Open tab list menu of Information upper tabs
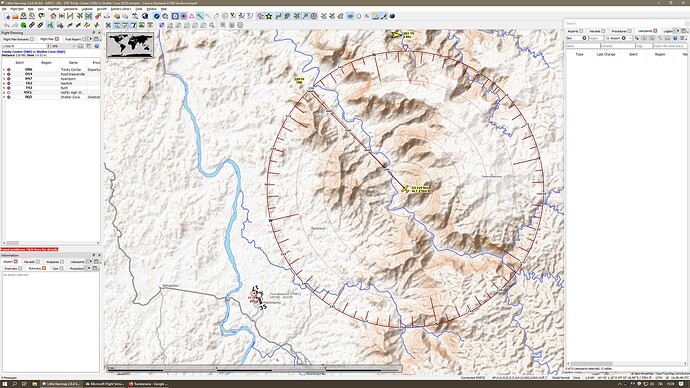The image size is (690, 388). tap(96, 262)
